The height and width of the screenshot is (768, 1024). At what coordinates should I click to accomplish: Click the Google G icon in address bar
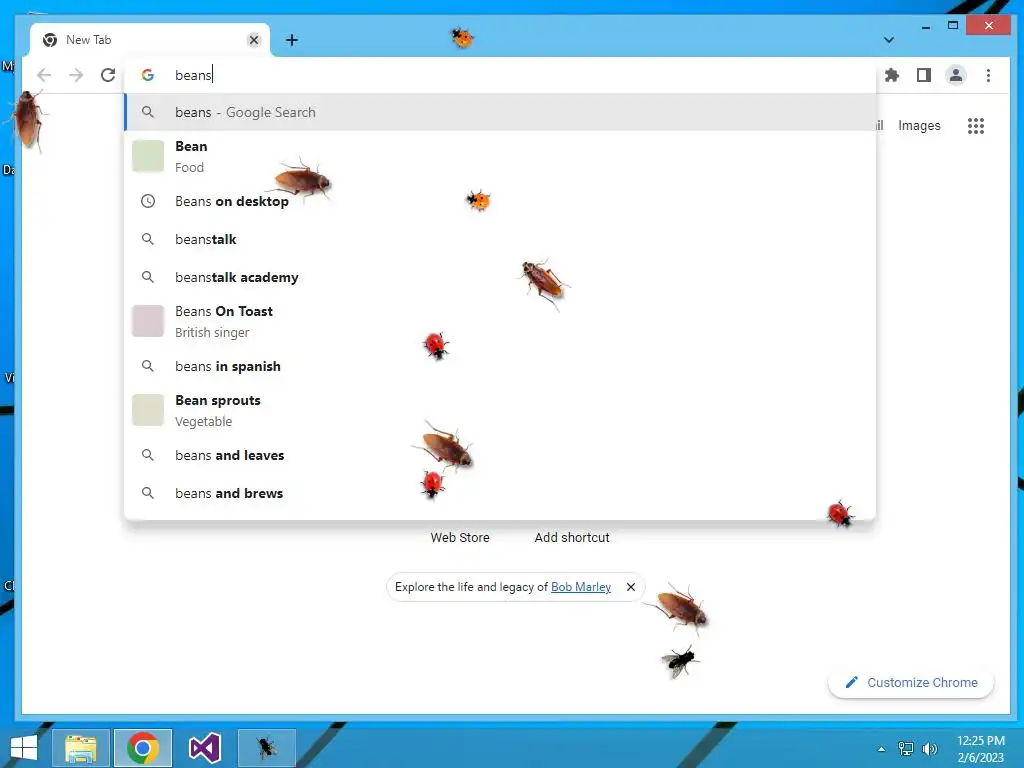[x=148, y=75]
